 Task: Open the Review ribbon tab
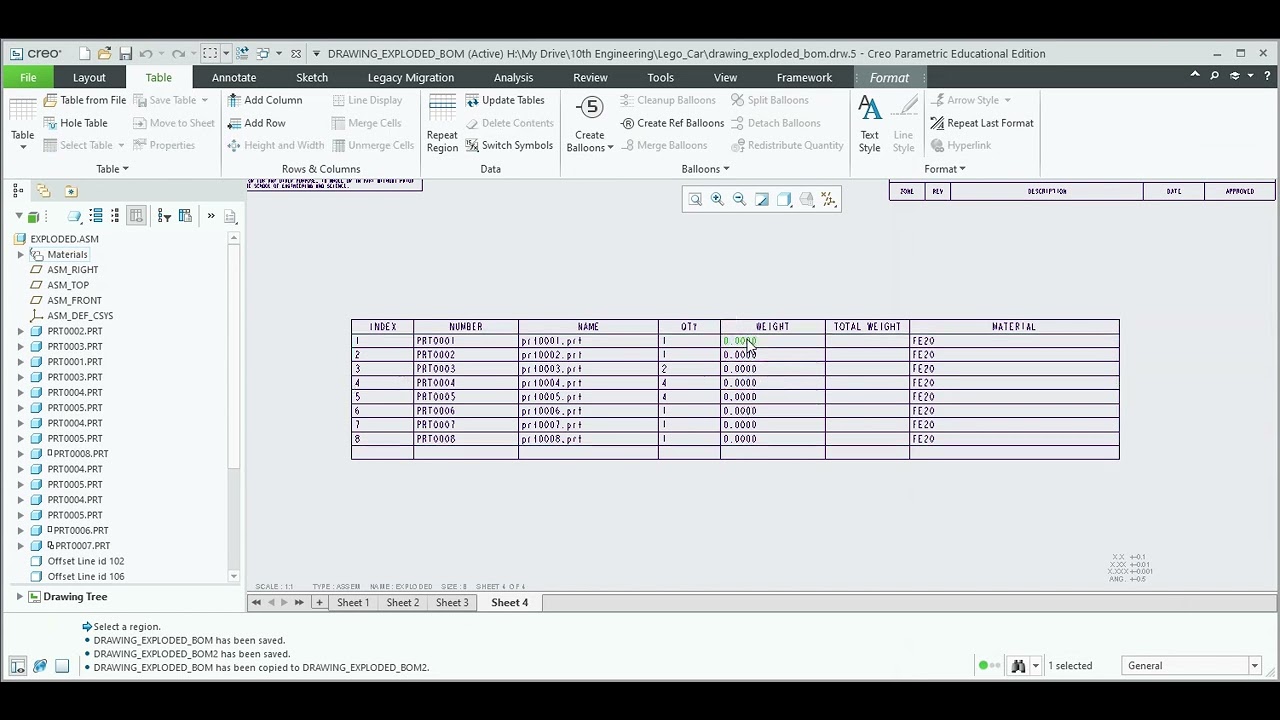tap(590, 77)
